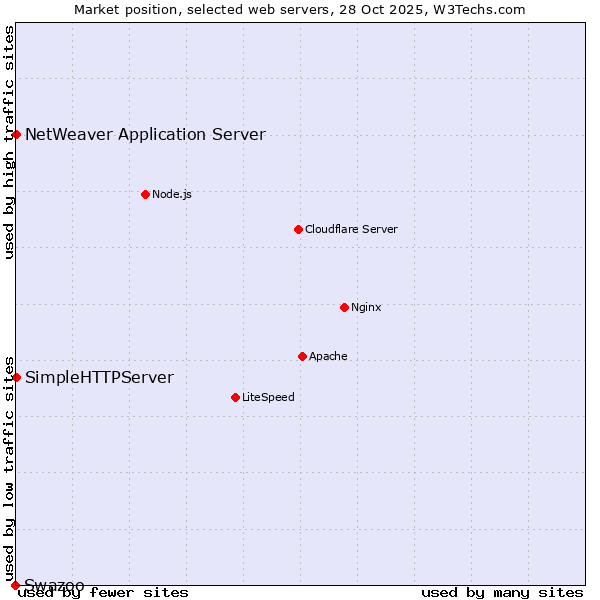Click the chart title mentioning W3Techs.com

click(300, 9)
